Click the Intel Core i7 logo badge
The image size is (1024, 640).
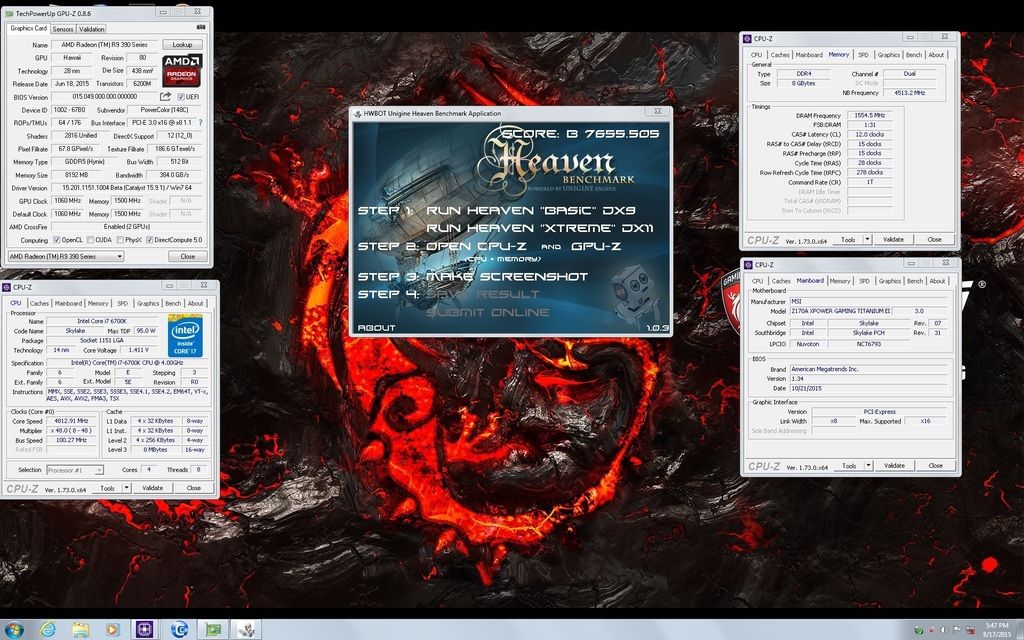pyautogui.click(x=186, y=333)
